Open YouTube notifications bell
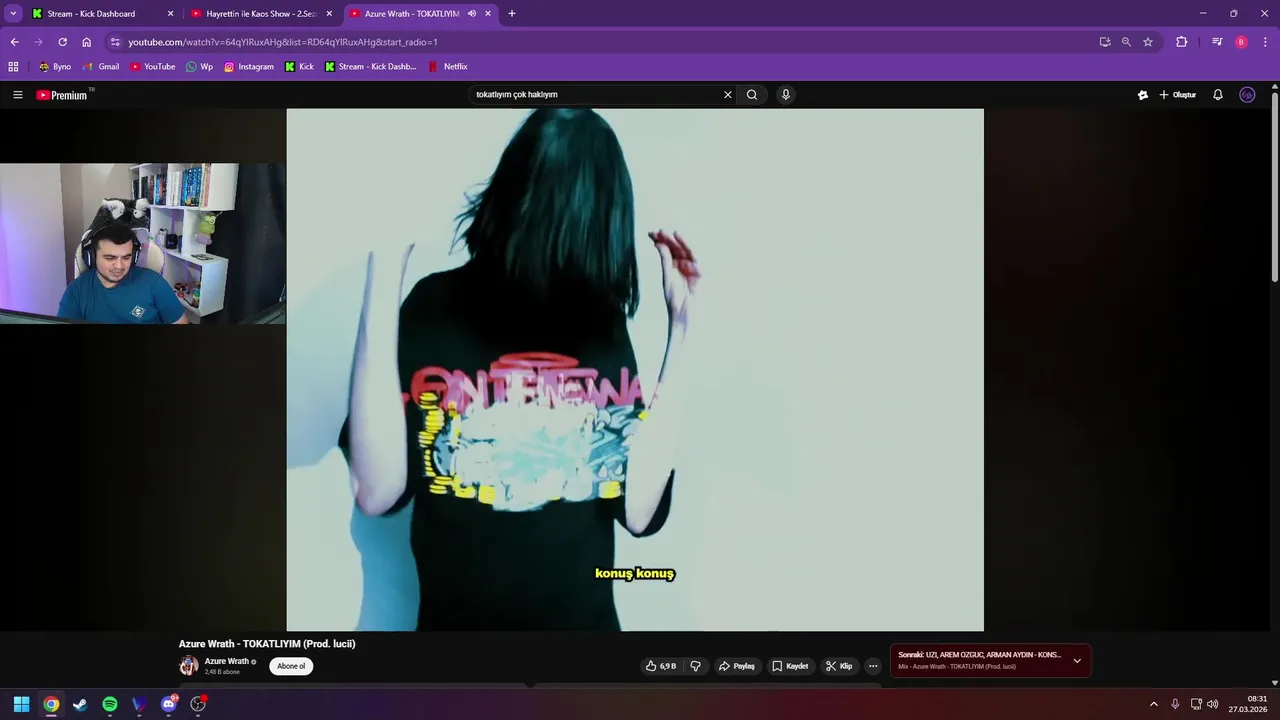 pos(1218,95)
